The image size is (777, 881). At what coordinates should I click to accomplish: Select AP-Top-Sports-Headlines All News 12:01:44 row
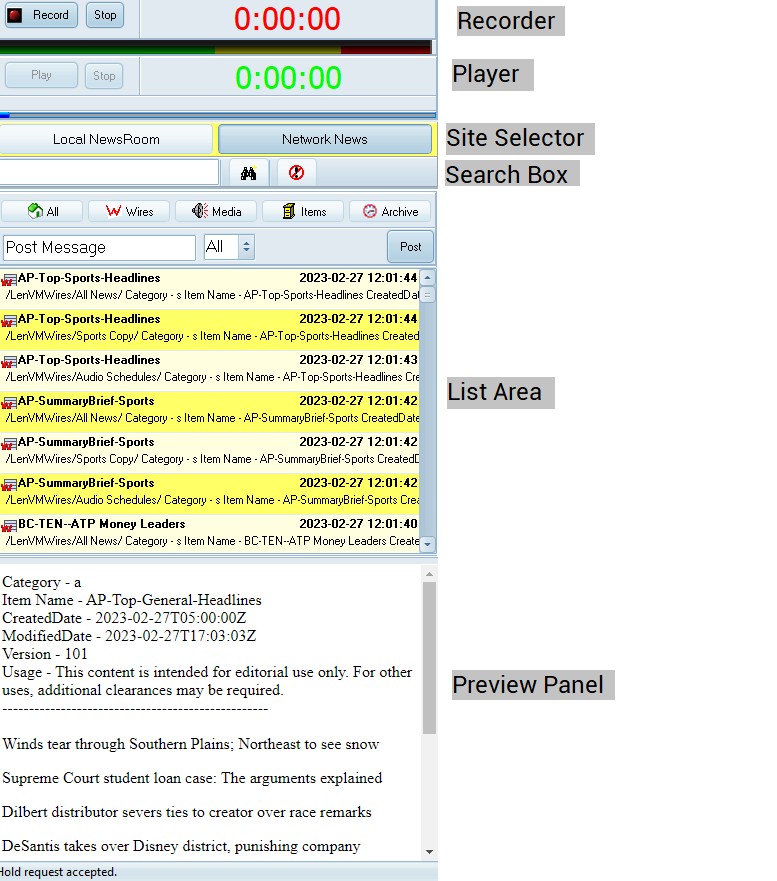(210, 287)
